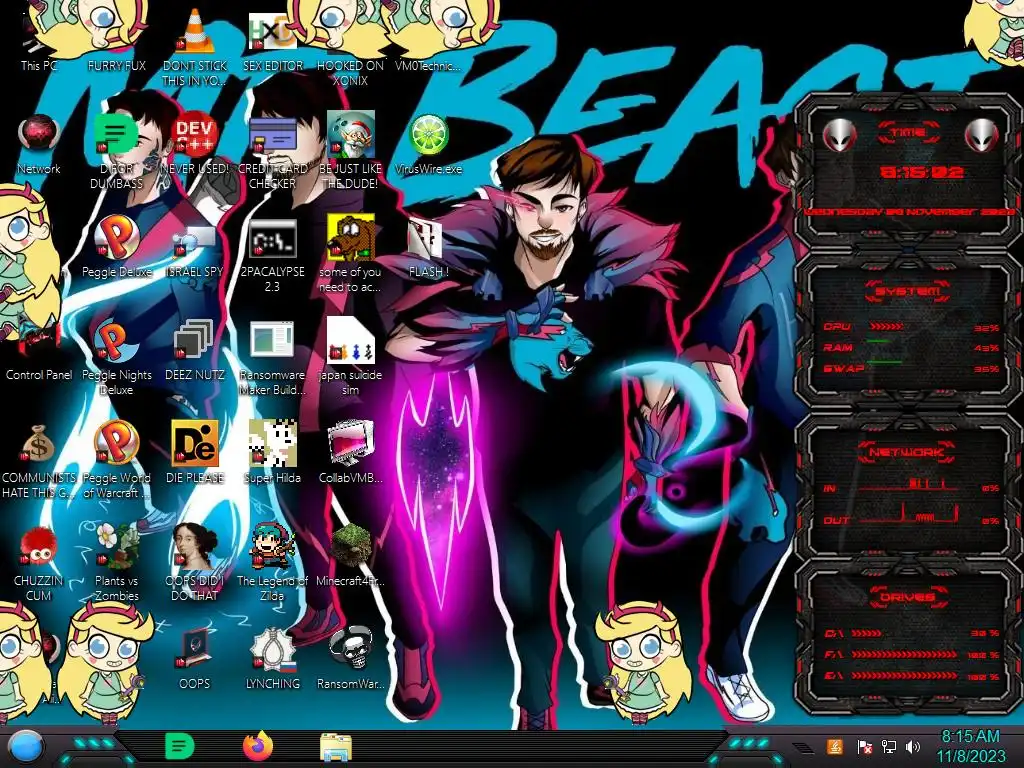The image size is (1024, 768).
Task: Click the RAM meter row in widget
Action: pyautogui.click(x=911, y=347)
